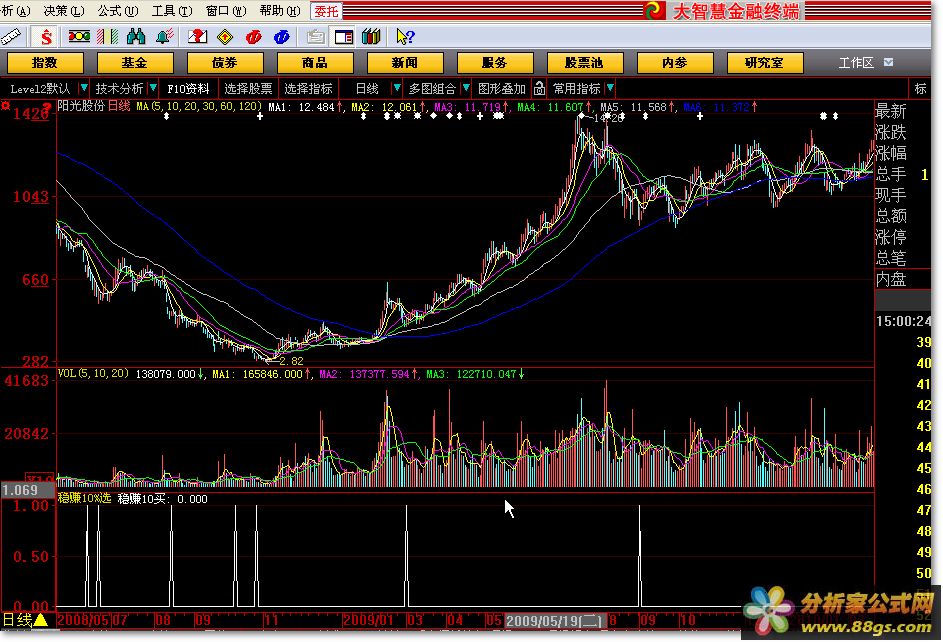The image size is (943, 642).
Task: Expand the Level2默认 dropdown arrow
Action: coord(84,88)
